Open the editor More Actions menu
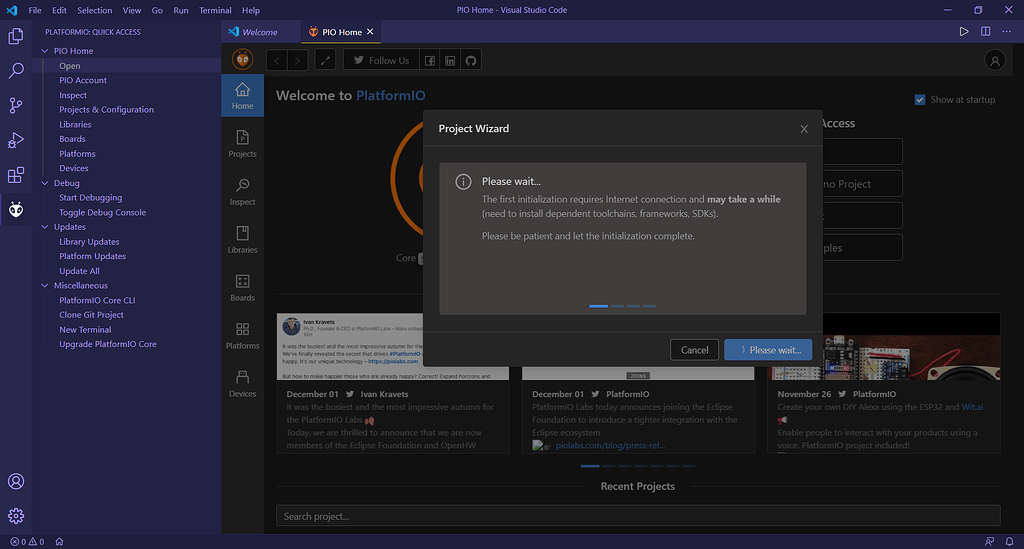 [x=1006, y=31]
